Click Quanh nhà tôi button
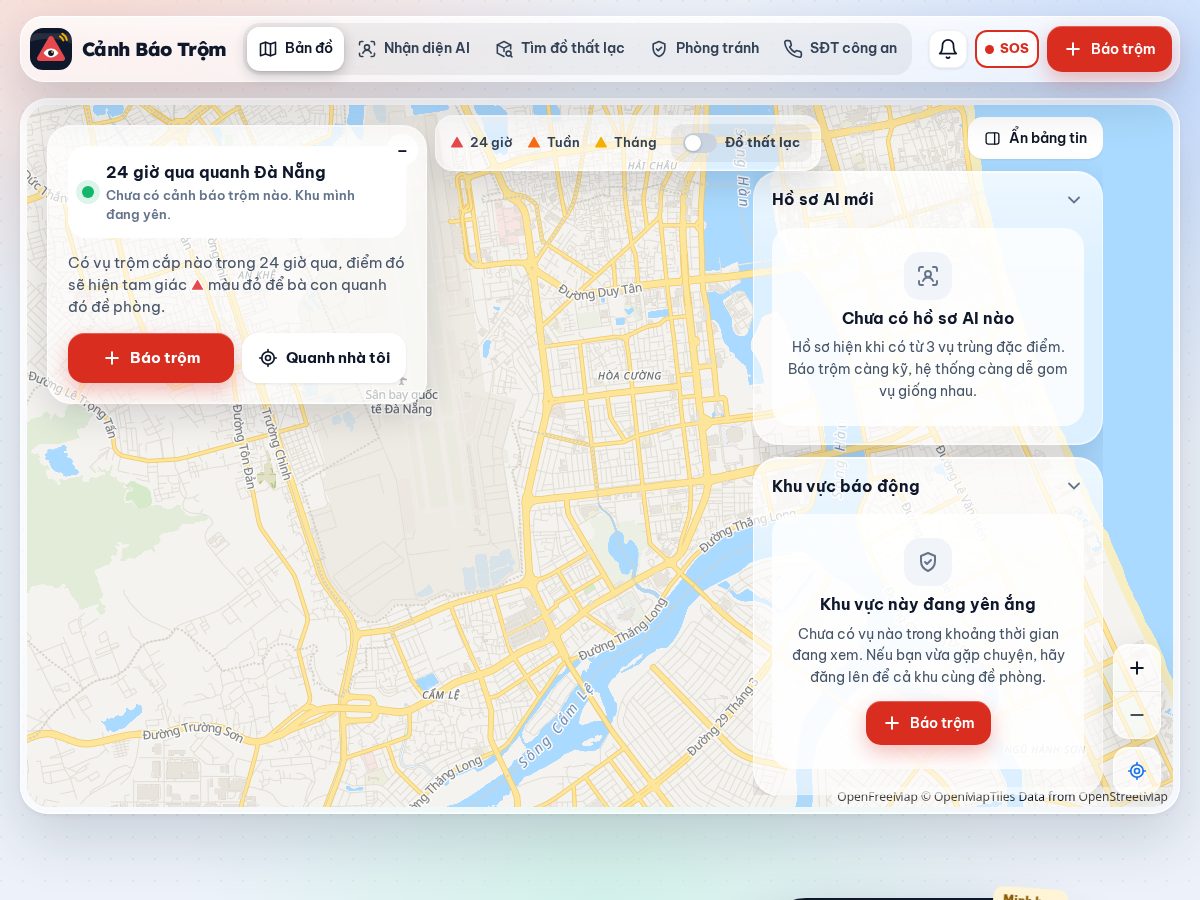 pos(324,358)
